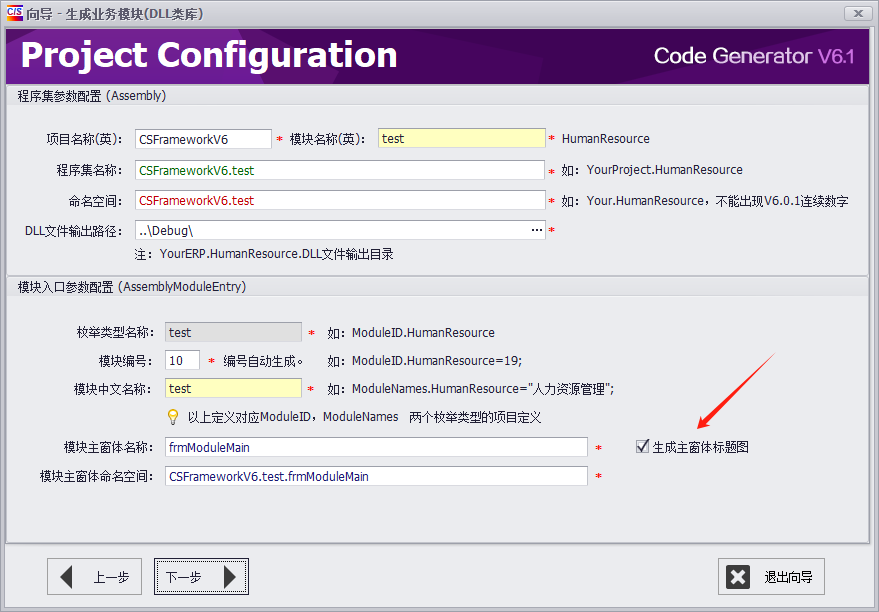This screenshot has width=879, height=612.
Task: Edit 模块主窗体命名空间 field
Action: tap(376, 476)
